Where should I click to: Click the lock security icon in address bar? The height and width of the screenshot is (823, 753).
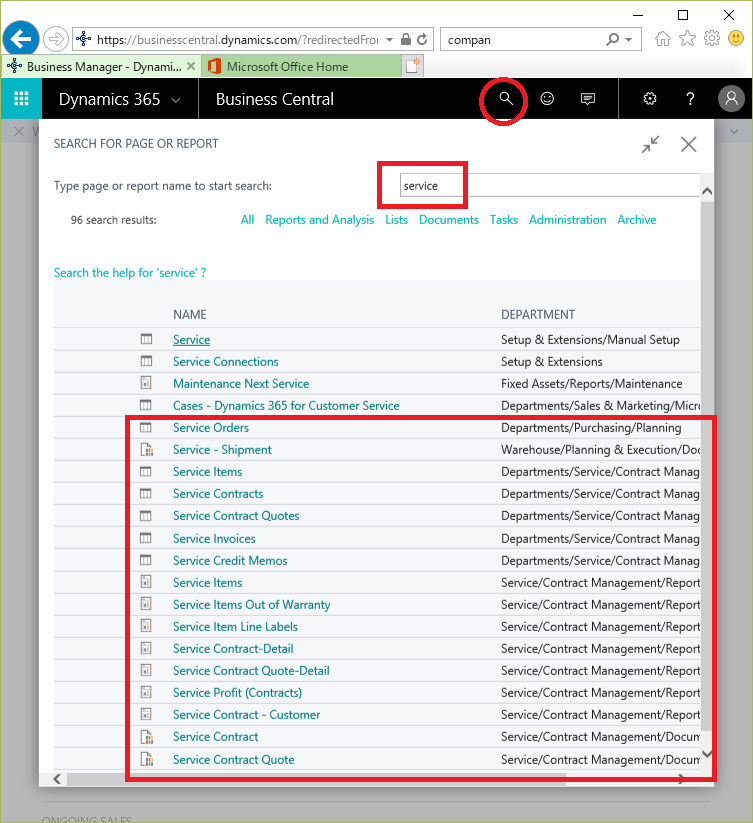406,39
